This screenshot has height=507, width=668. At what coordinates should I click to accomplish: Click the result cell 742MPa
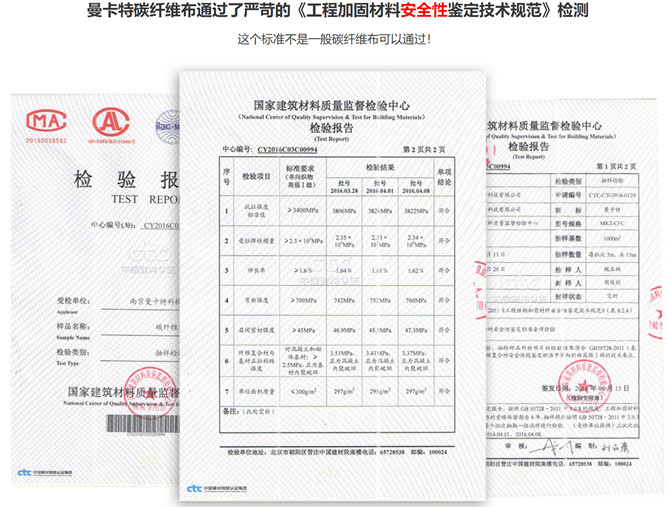pyautogui.click(x=344, y=300)
